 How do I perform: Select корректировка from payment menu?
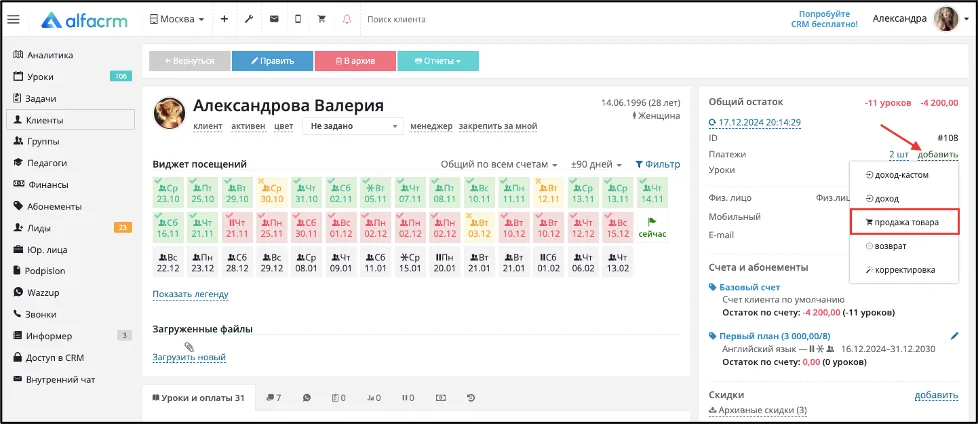click(x=903, y=270)
